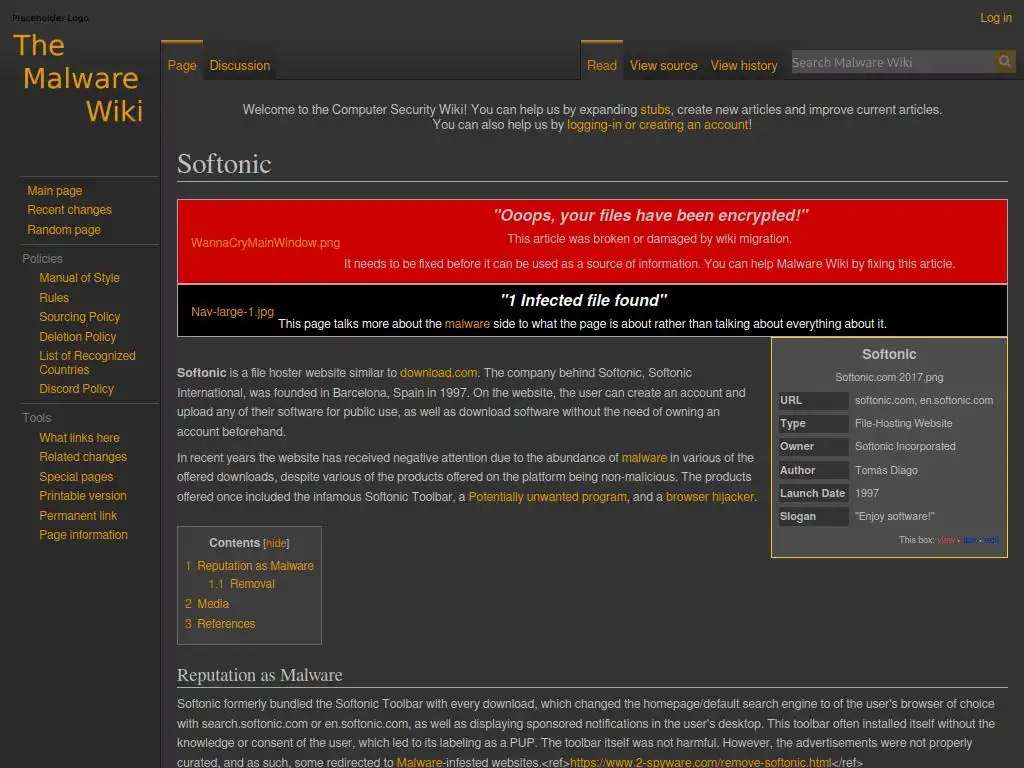Click the "Enjoy software!" slogan value

[894, 517]
